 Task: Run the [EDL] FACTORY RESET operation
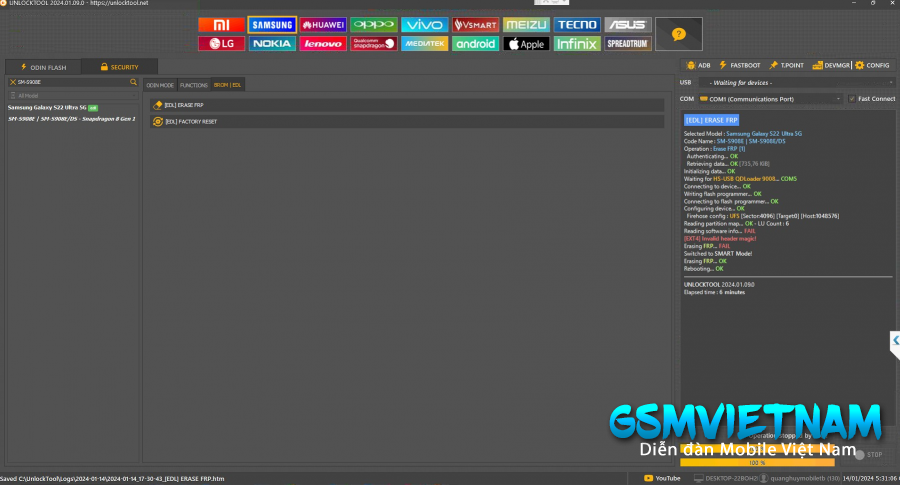pyautogui.click(x=407, y=122)
